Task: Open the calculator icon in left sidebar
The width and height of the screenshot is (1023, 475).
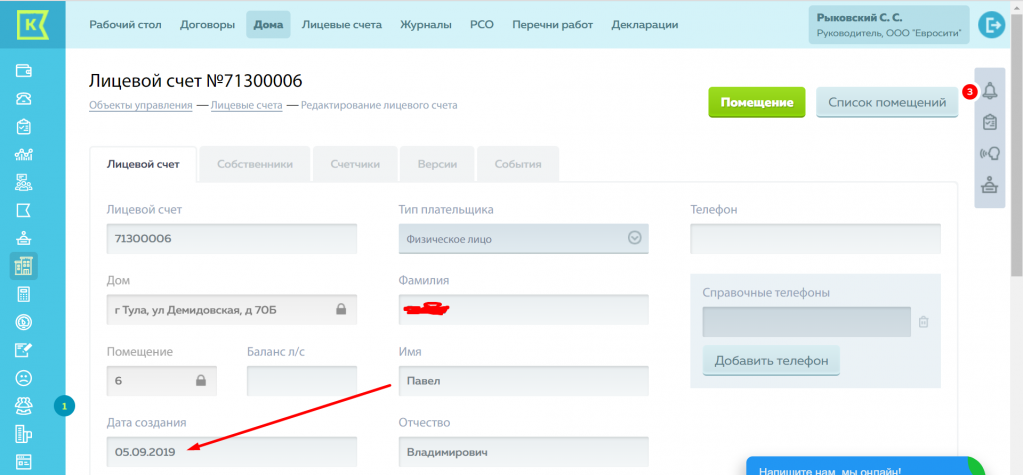Action: (x=24, y=294)
